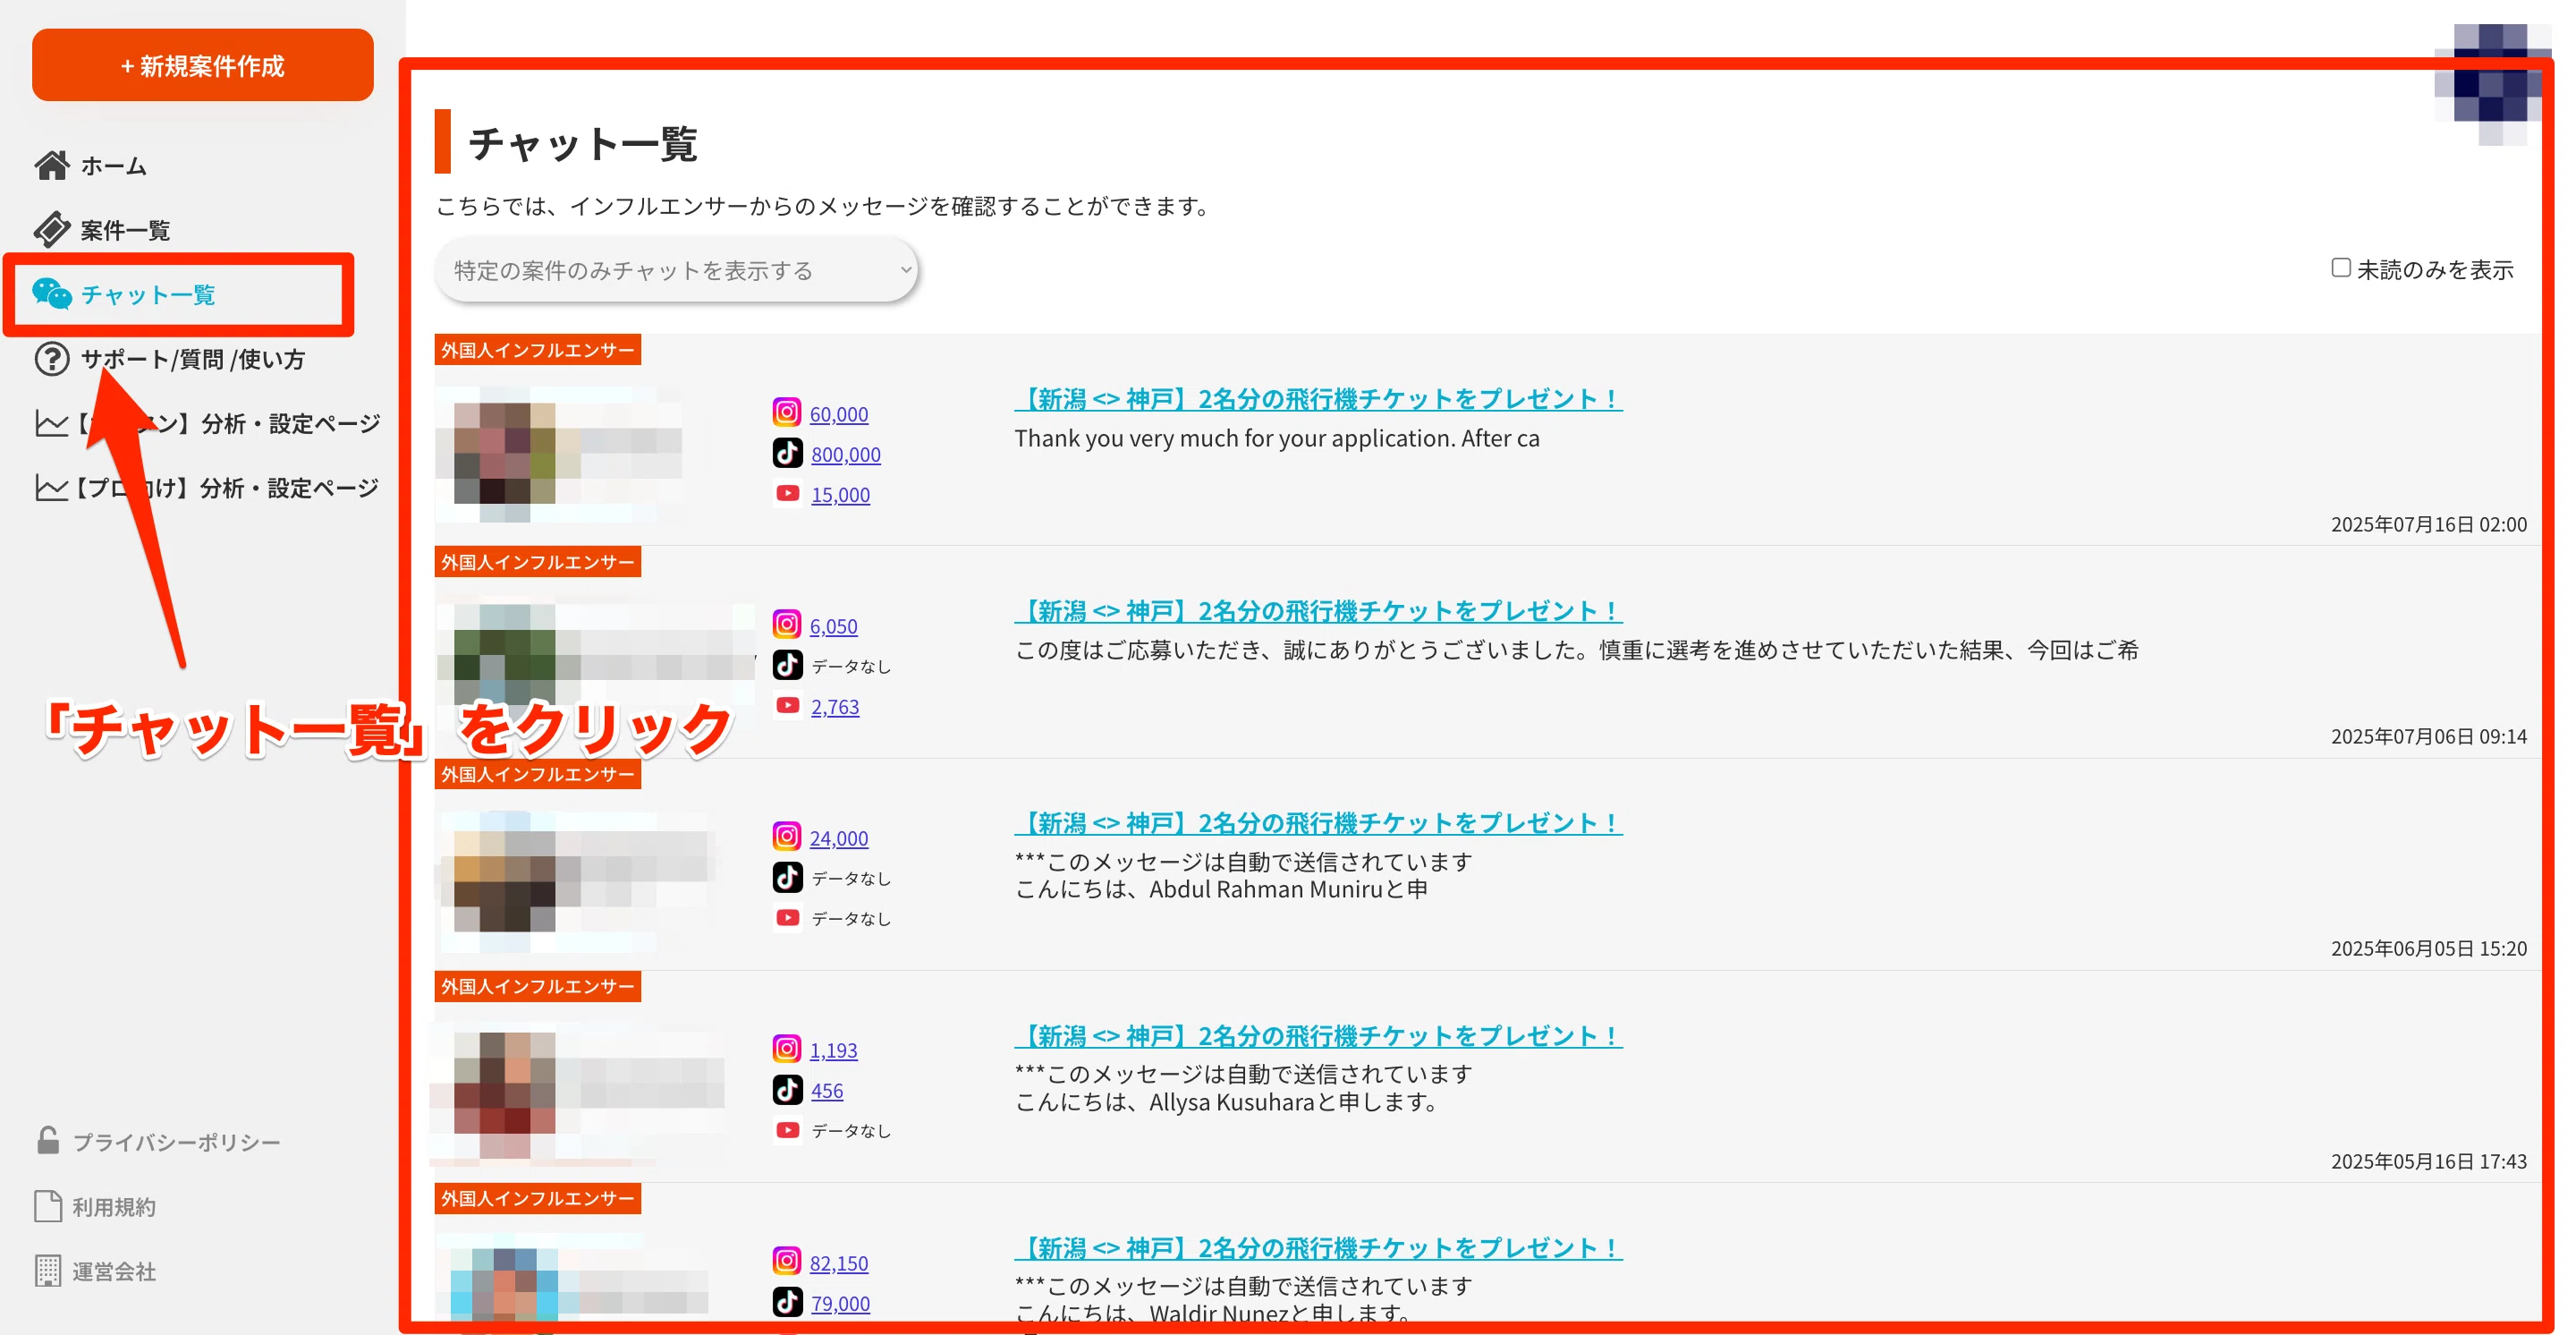The image size is (2576, 1335).
Task: Click Instagram icon beside 82,150
Action: 787,1261
